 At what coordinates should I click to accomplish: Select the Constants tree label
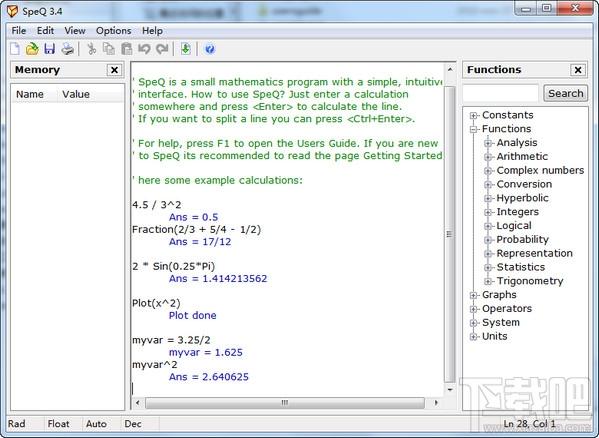[x=507, y=115]
